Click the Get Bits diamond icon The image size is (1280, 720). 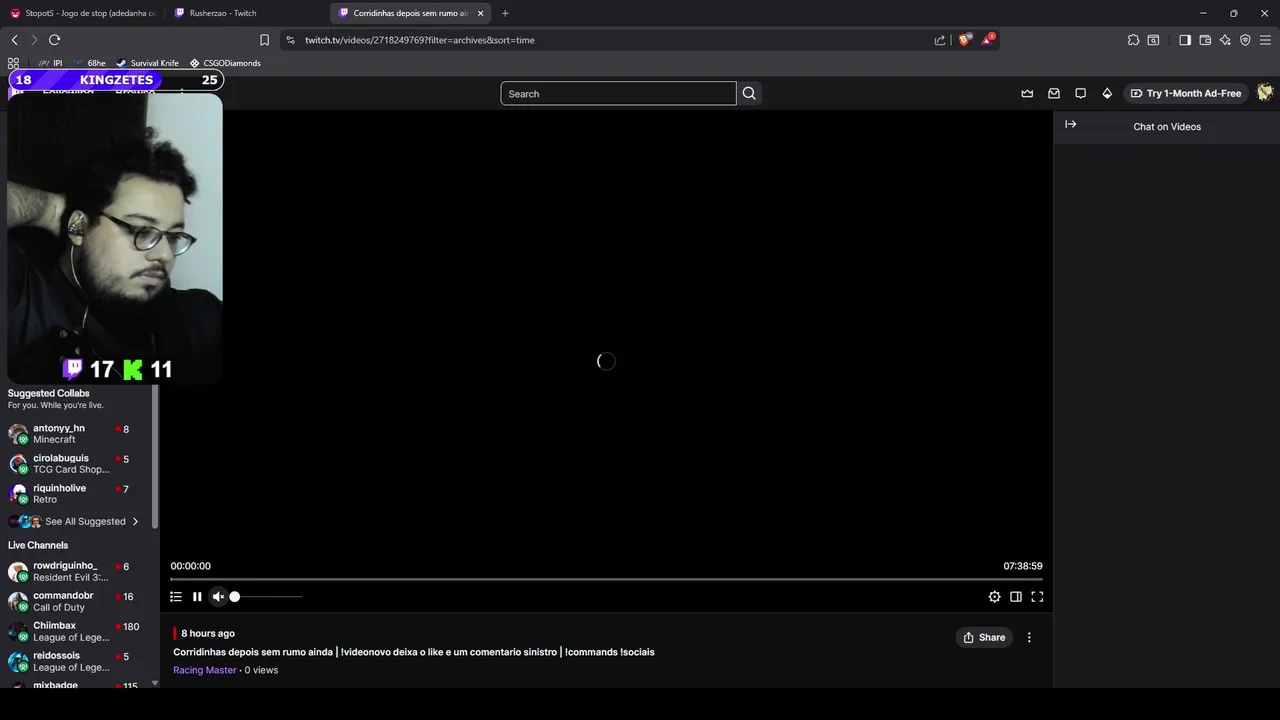click(1107, 93)
